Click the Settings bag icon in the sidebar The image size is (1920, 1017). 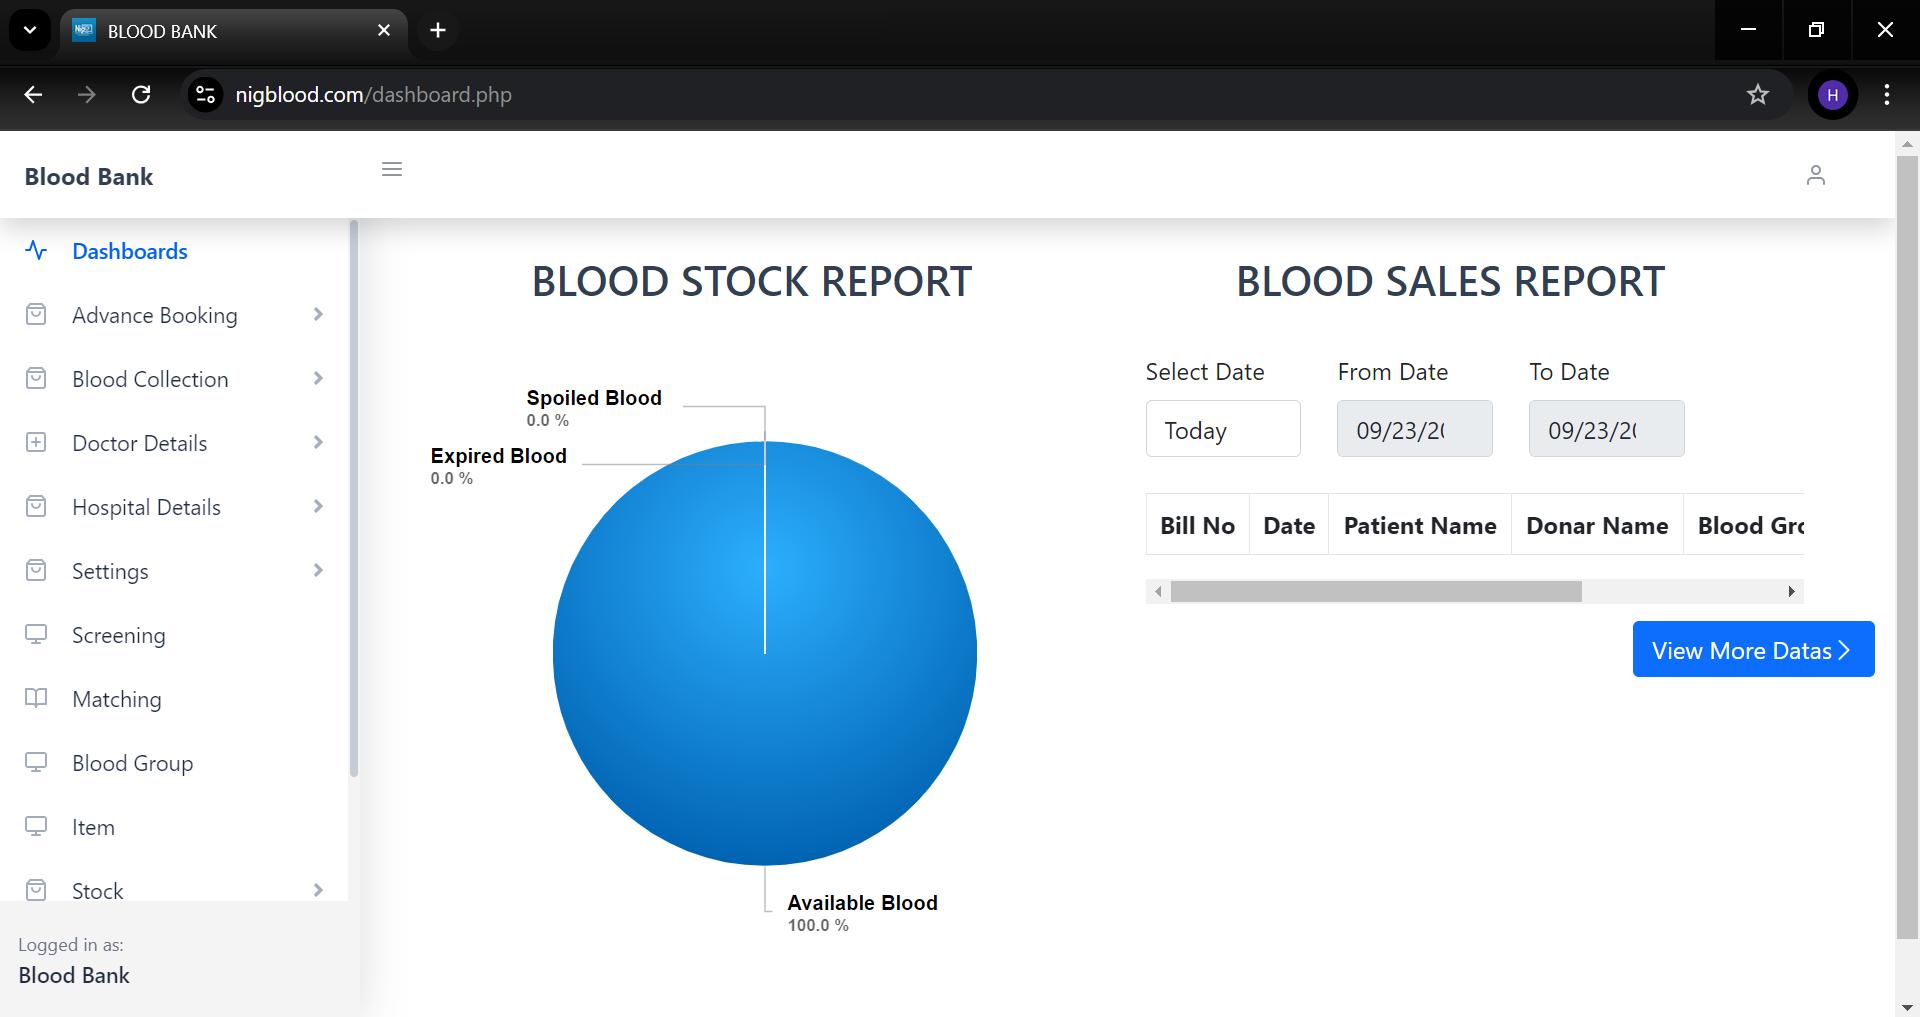36,570
